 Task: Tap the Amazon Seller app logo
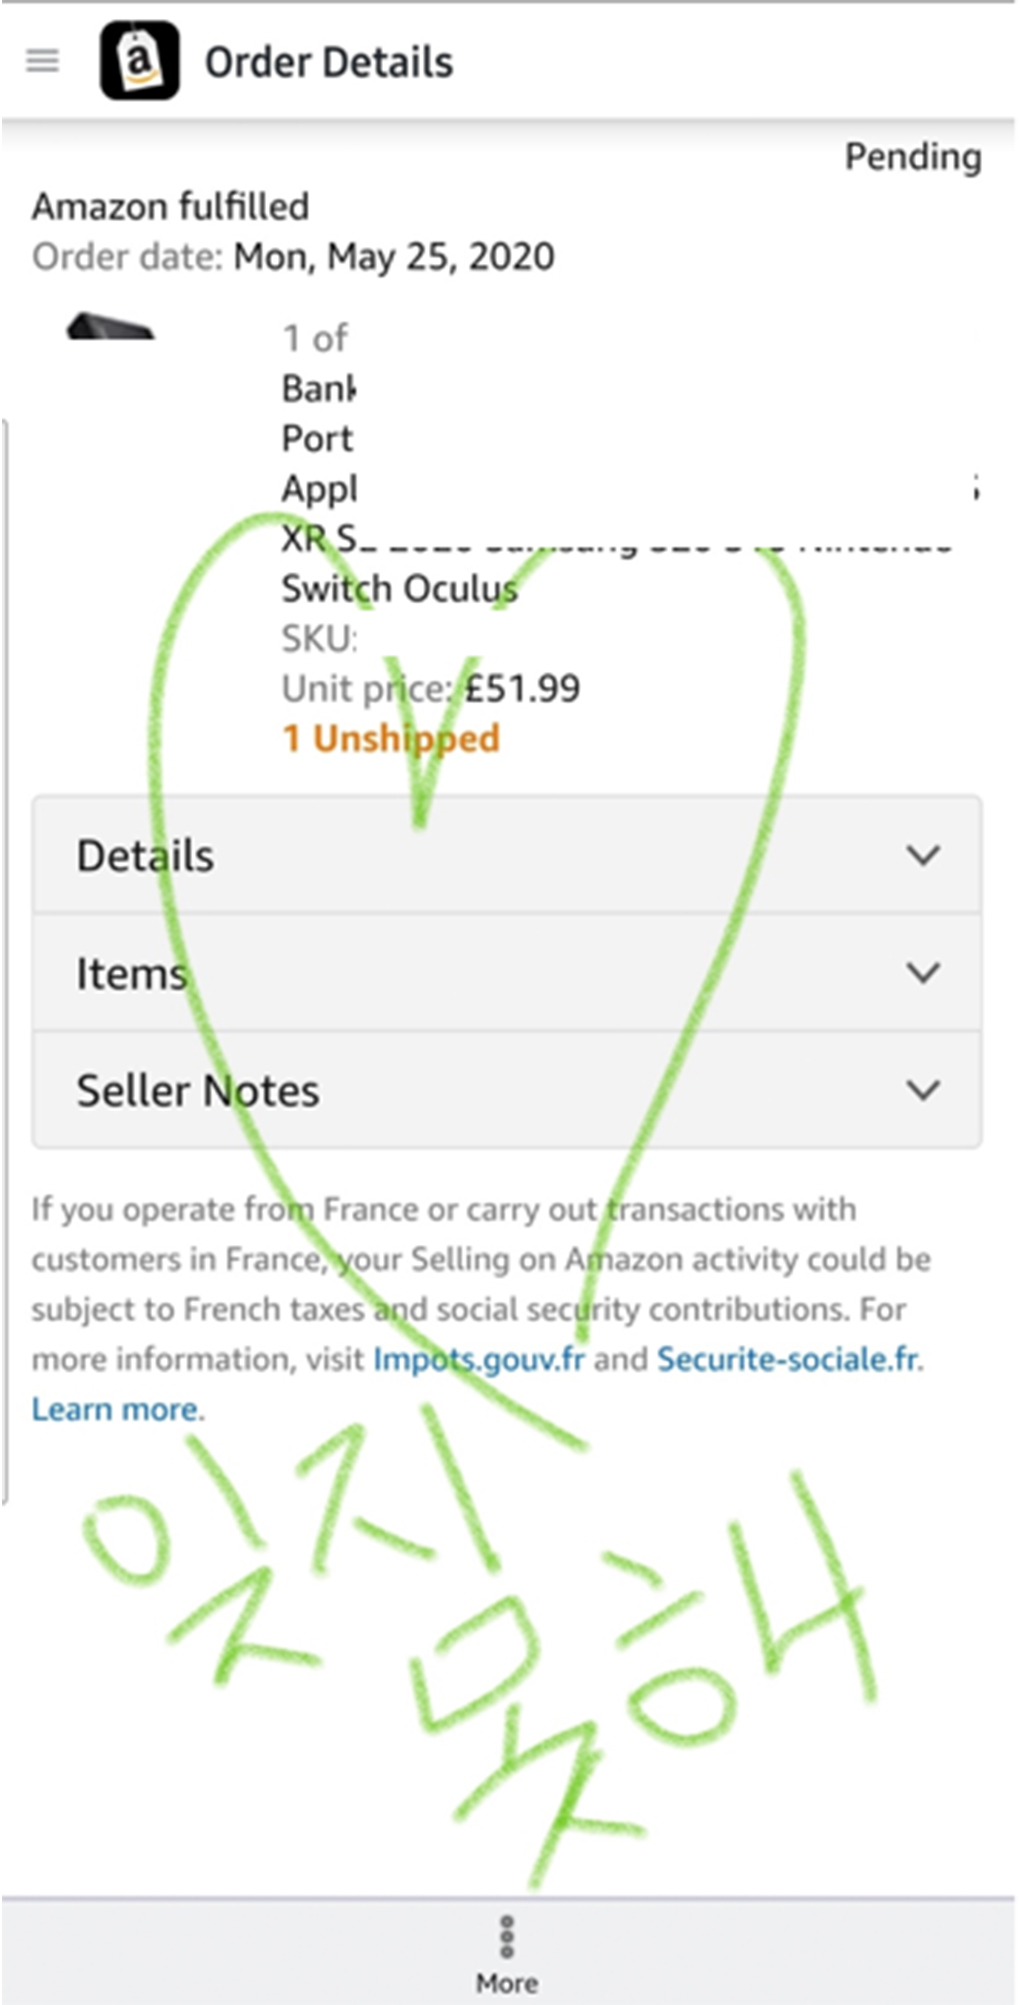click(x=140, y=62)
